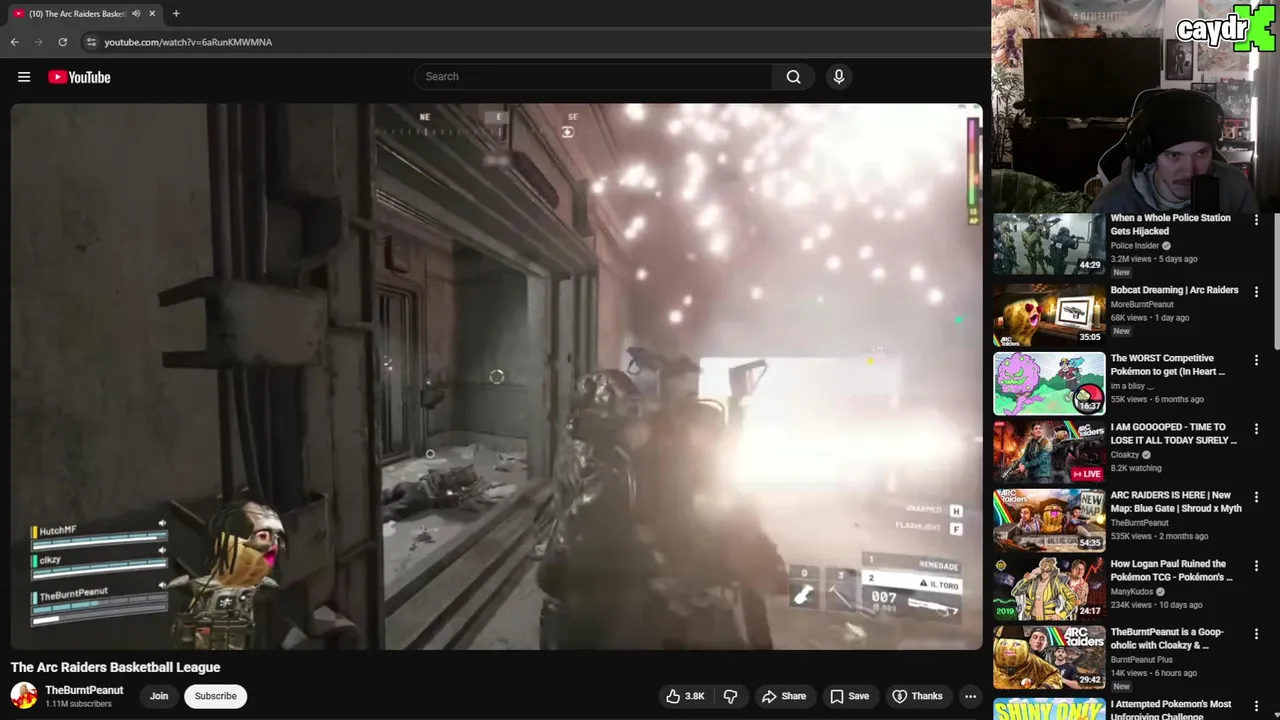The width and height of the screenshot is (1280, 720).
Task: Open options for Goop-oholic video
Action: click(x=1256, y=633)
